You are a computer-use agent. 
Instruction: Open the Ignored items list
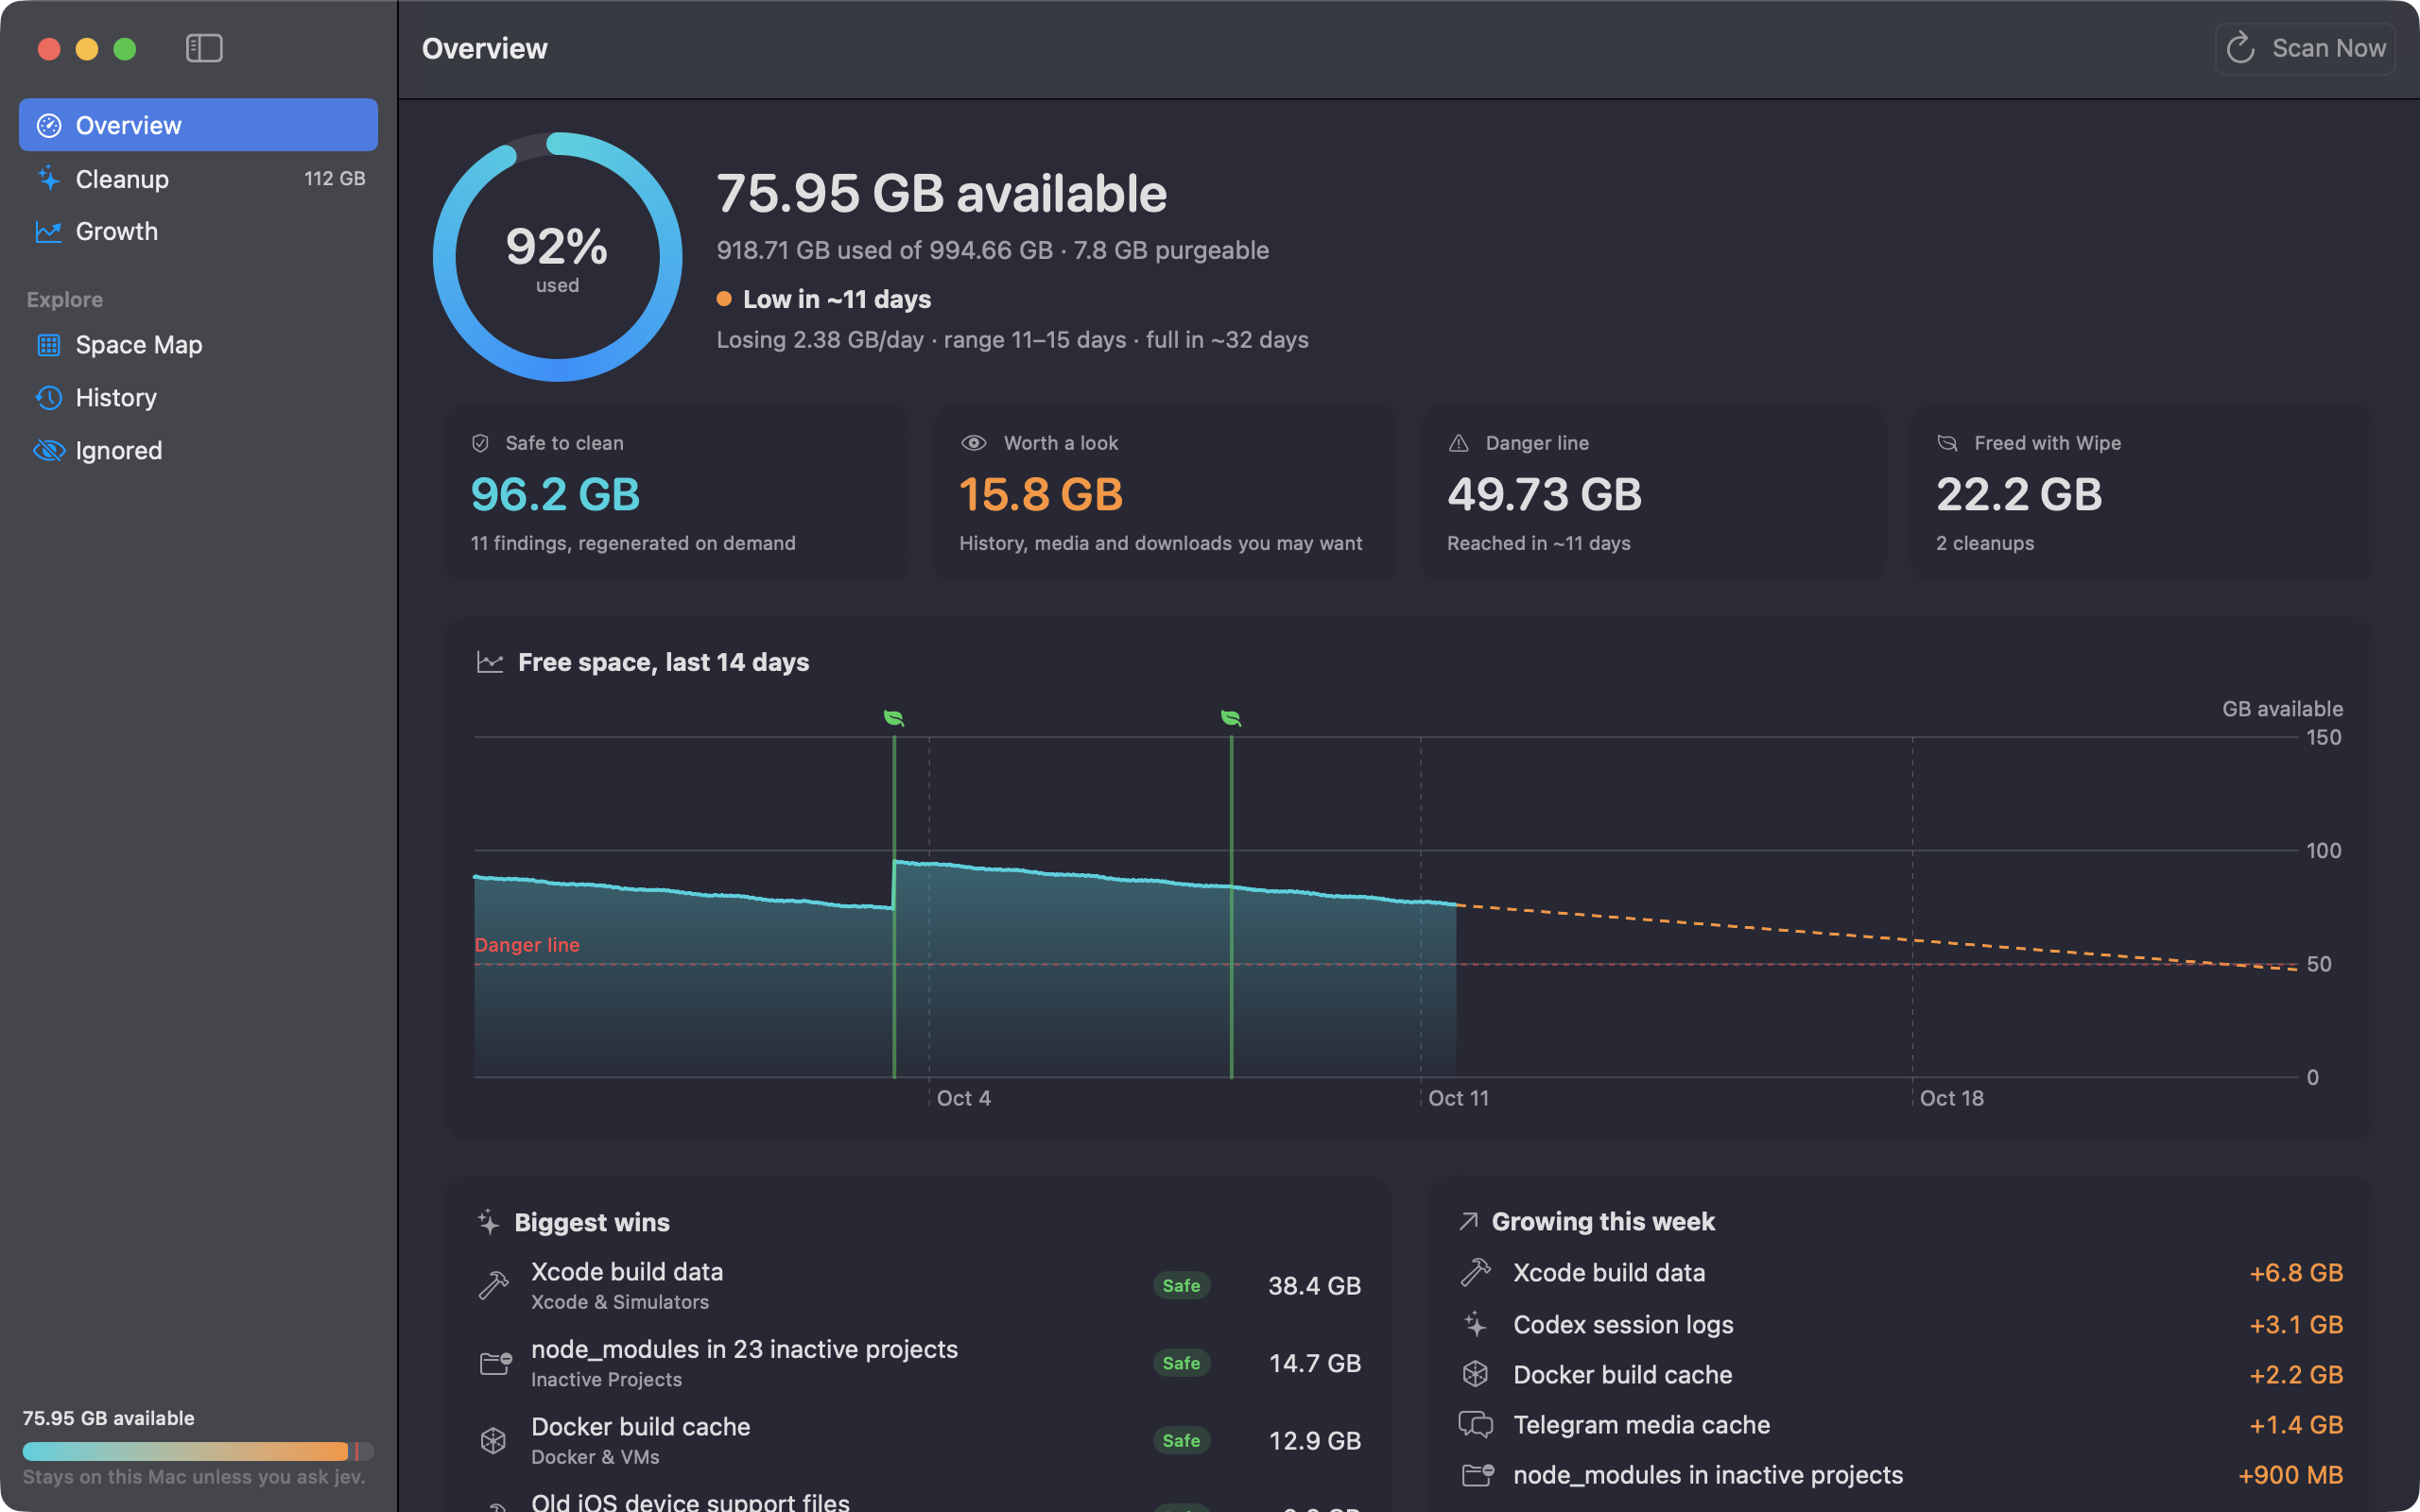[198, 450]
